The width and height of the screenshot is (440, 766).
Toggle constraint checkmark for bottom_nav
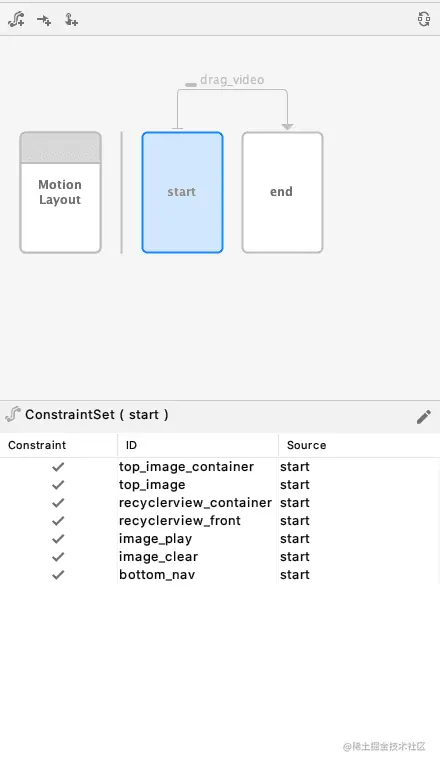click(58, 574)
